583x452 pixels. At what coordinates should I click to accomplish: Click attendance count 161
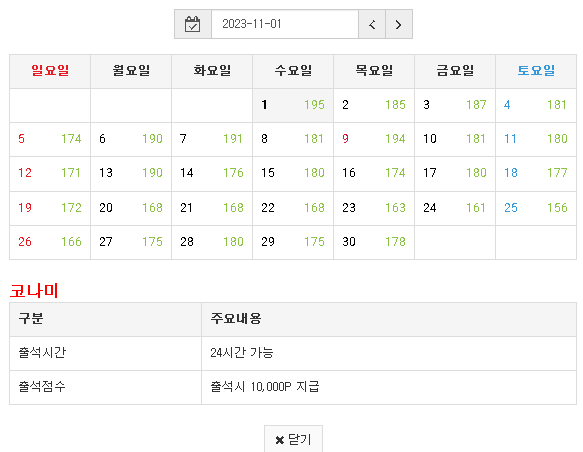tap(476, 208)
